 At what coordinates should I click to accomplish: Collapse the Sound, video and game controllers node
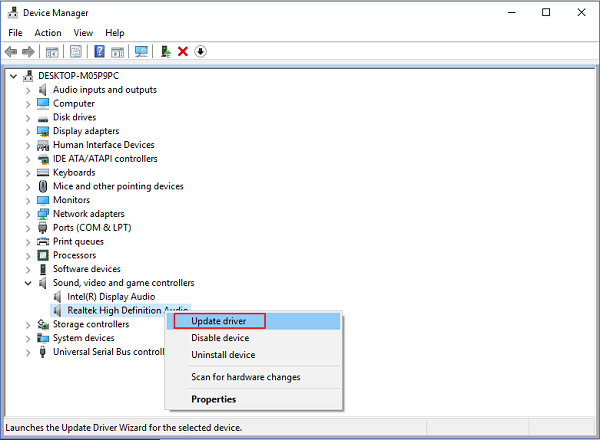tap(28, 283)
